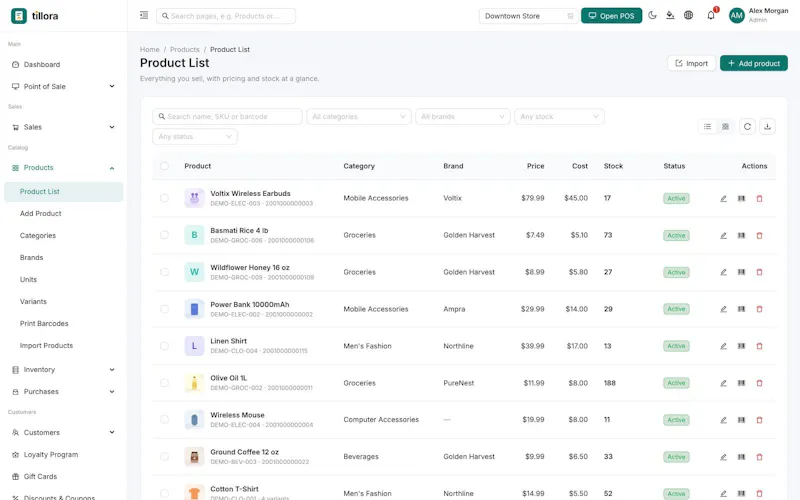Open the notifications bell
The width and height of the screenshot is (800, 500).
click(711, 15)
